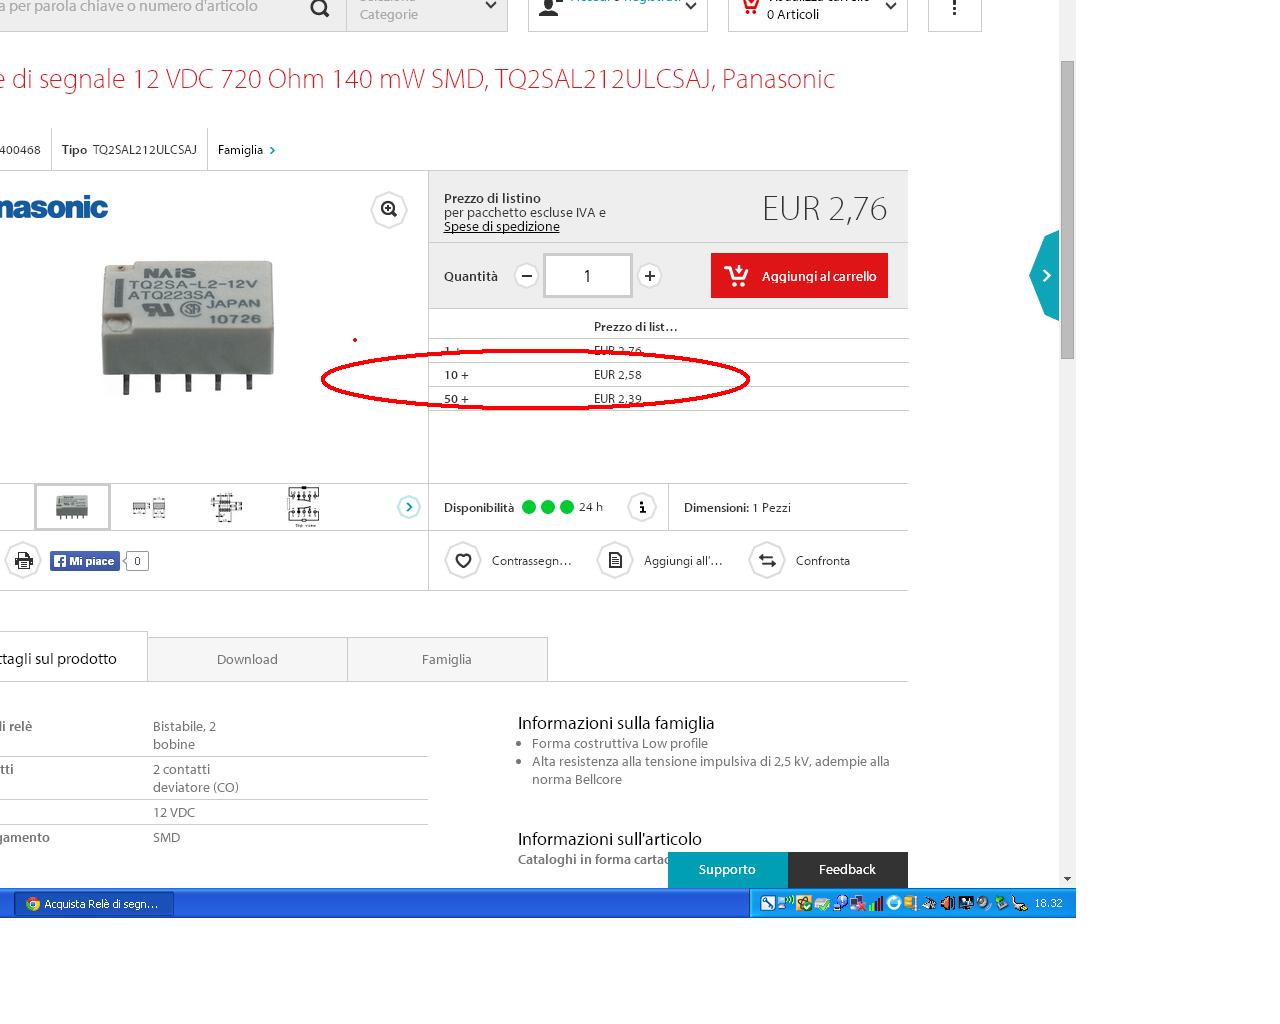Viewport: 1280px width, 1024px height.
Task: Select the Tipo TQ2SAL212ULCSAJ text
Action: coord(129,150)
